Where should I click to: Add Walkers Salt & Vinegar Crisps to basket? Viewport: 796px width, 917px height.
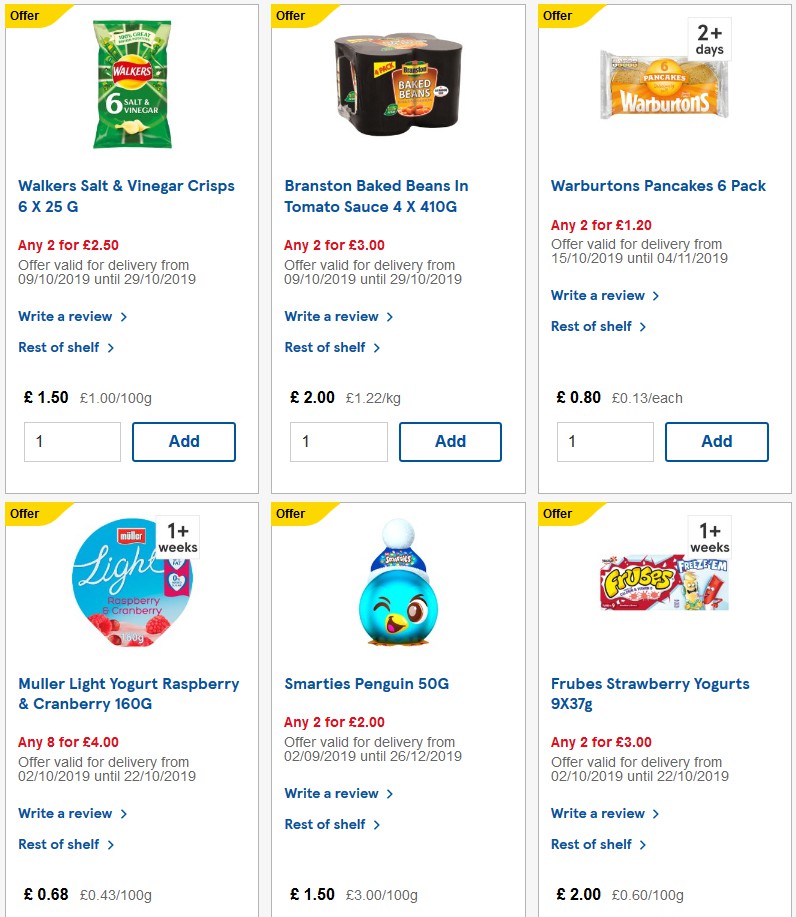pyautogui.click(x=184, y=441)
